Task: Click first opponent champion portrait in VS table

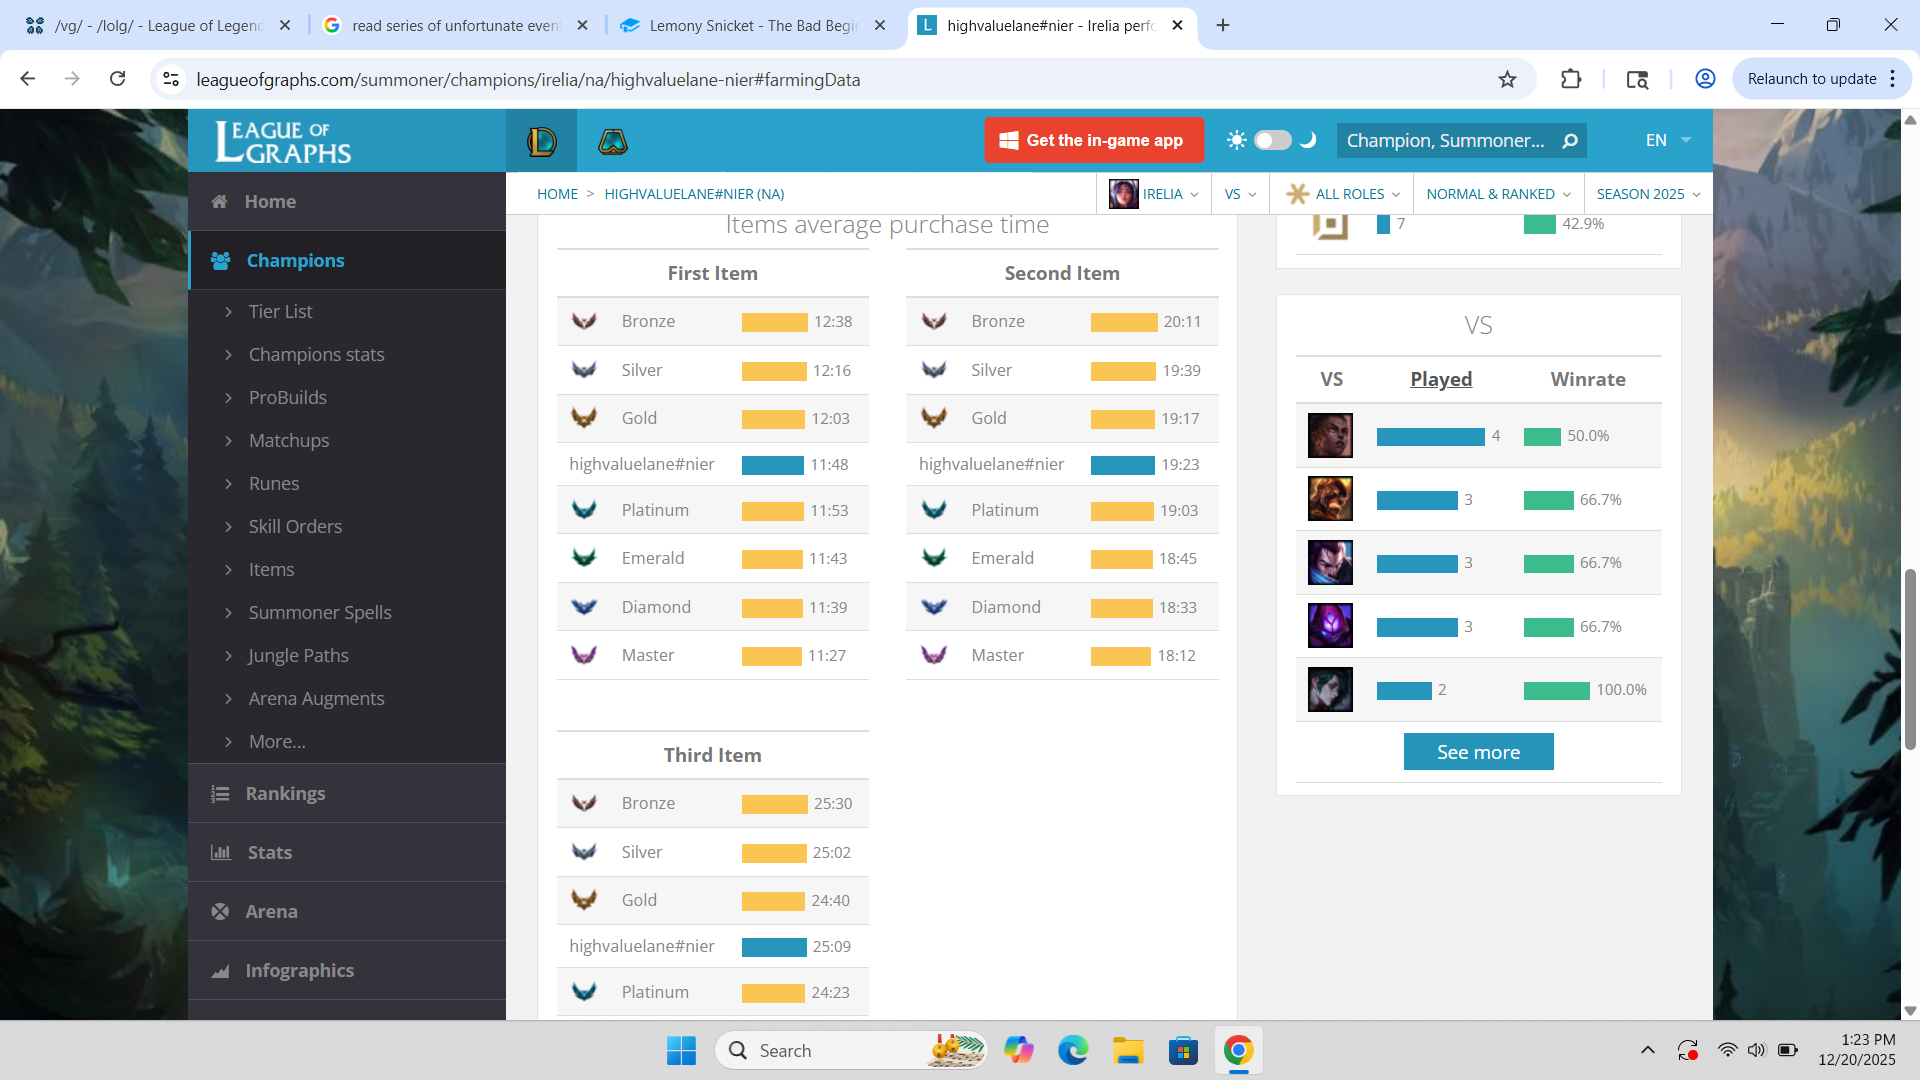Action: click(1330, 436)
